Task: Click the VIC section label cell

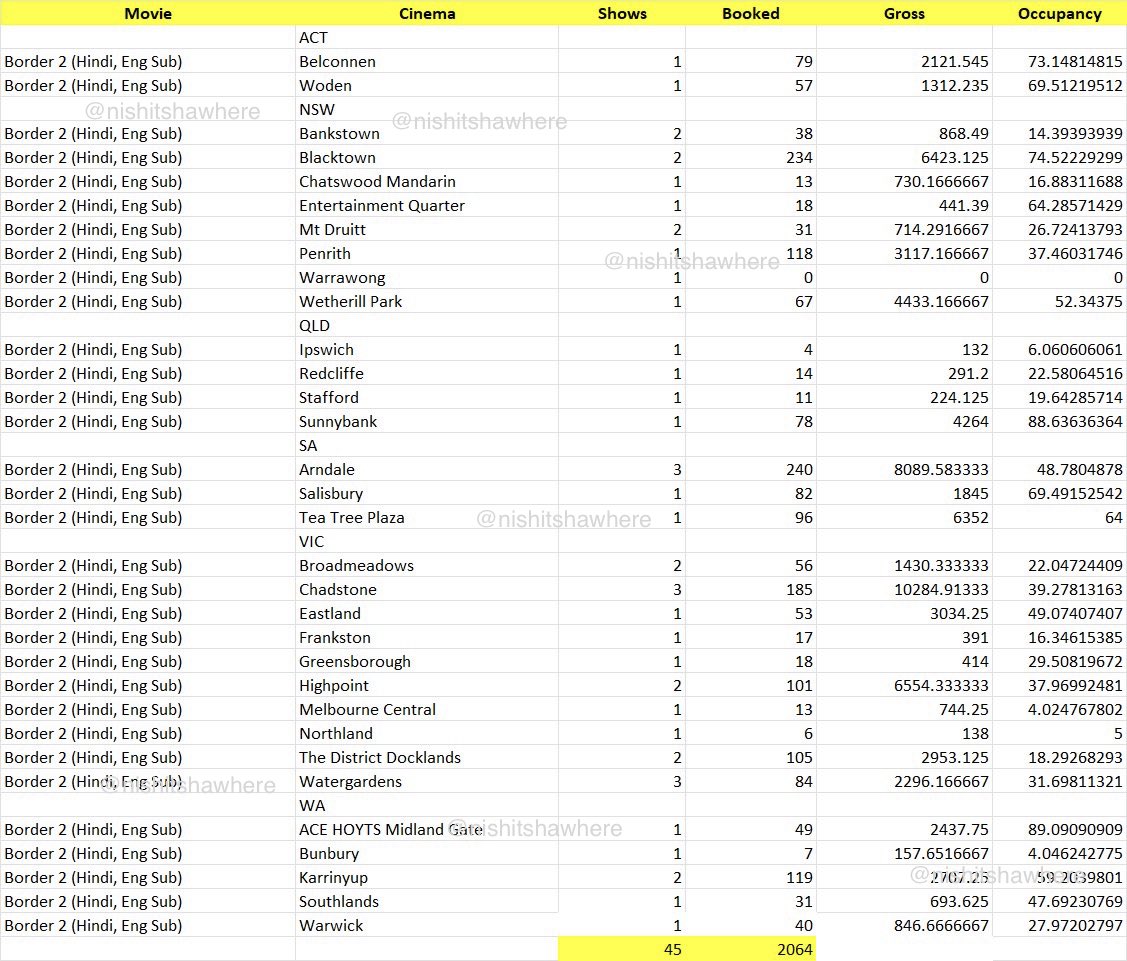Action: click(x=311, y=541)
